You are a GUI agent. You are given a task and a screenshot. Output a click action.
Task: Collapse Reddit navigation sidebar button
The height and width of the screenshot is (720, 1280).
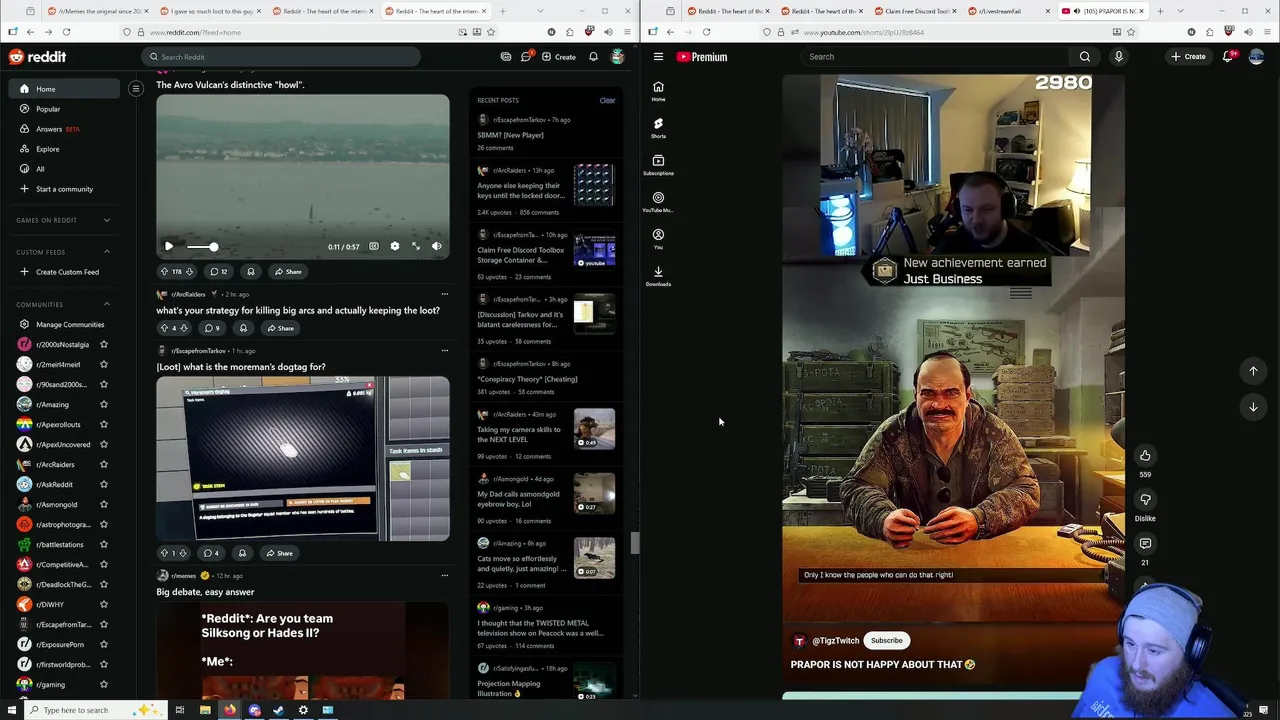click(x=136, y=89)
